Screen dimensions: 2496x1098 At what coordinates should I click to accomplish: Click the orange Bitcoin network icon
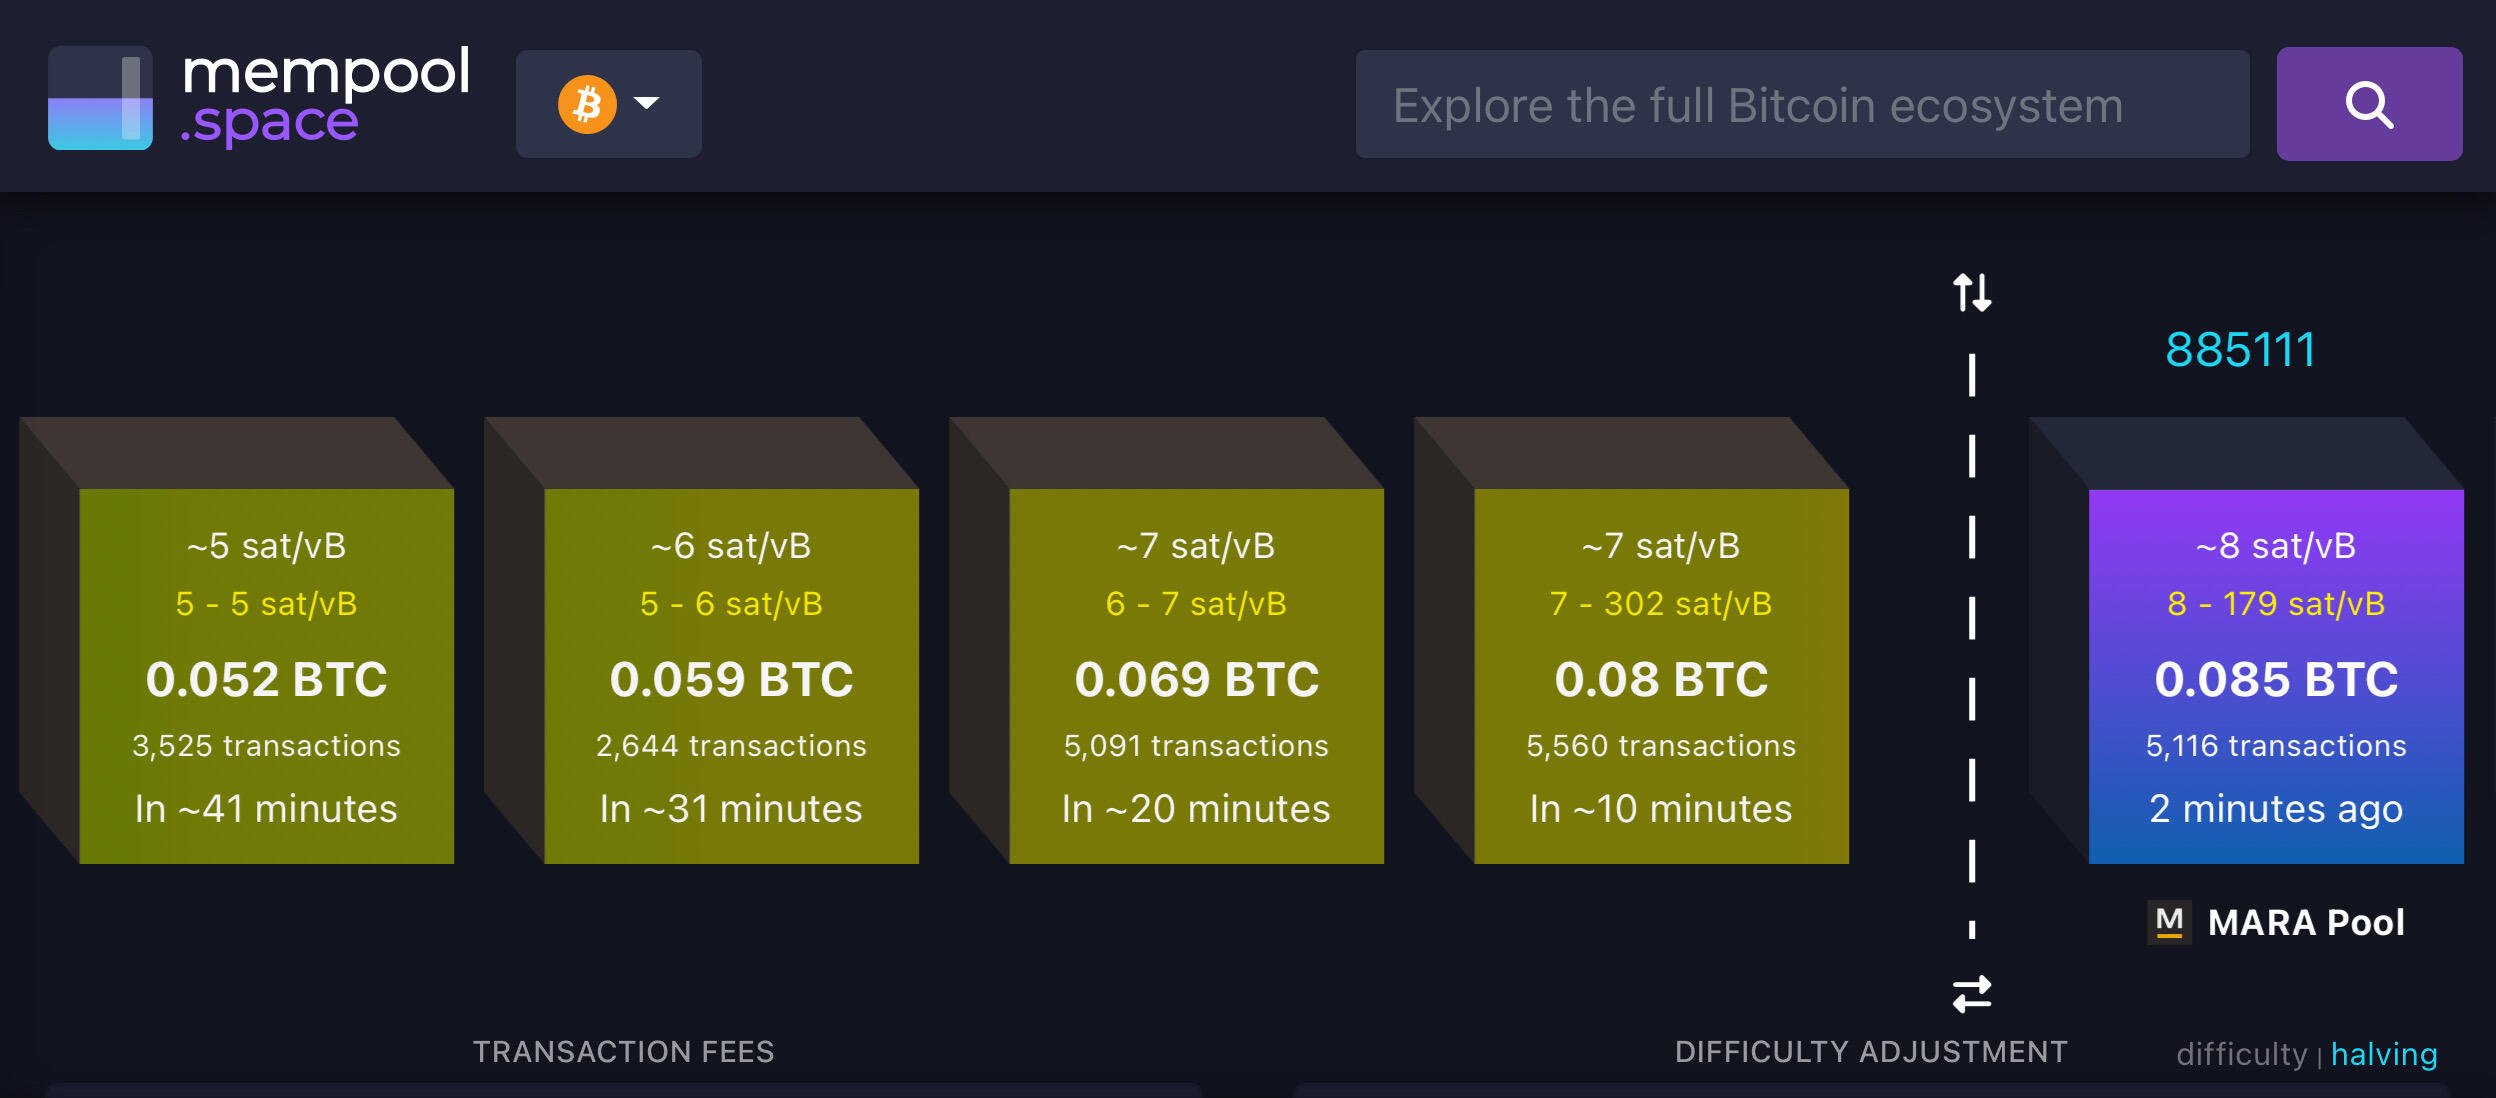587,104
